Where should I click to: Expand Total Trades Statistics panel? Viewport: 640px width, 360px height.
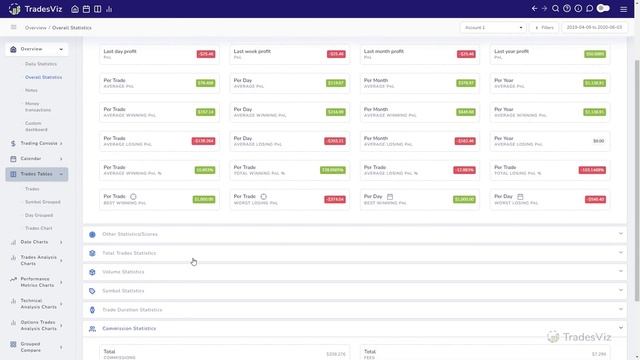355,253
